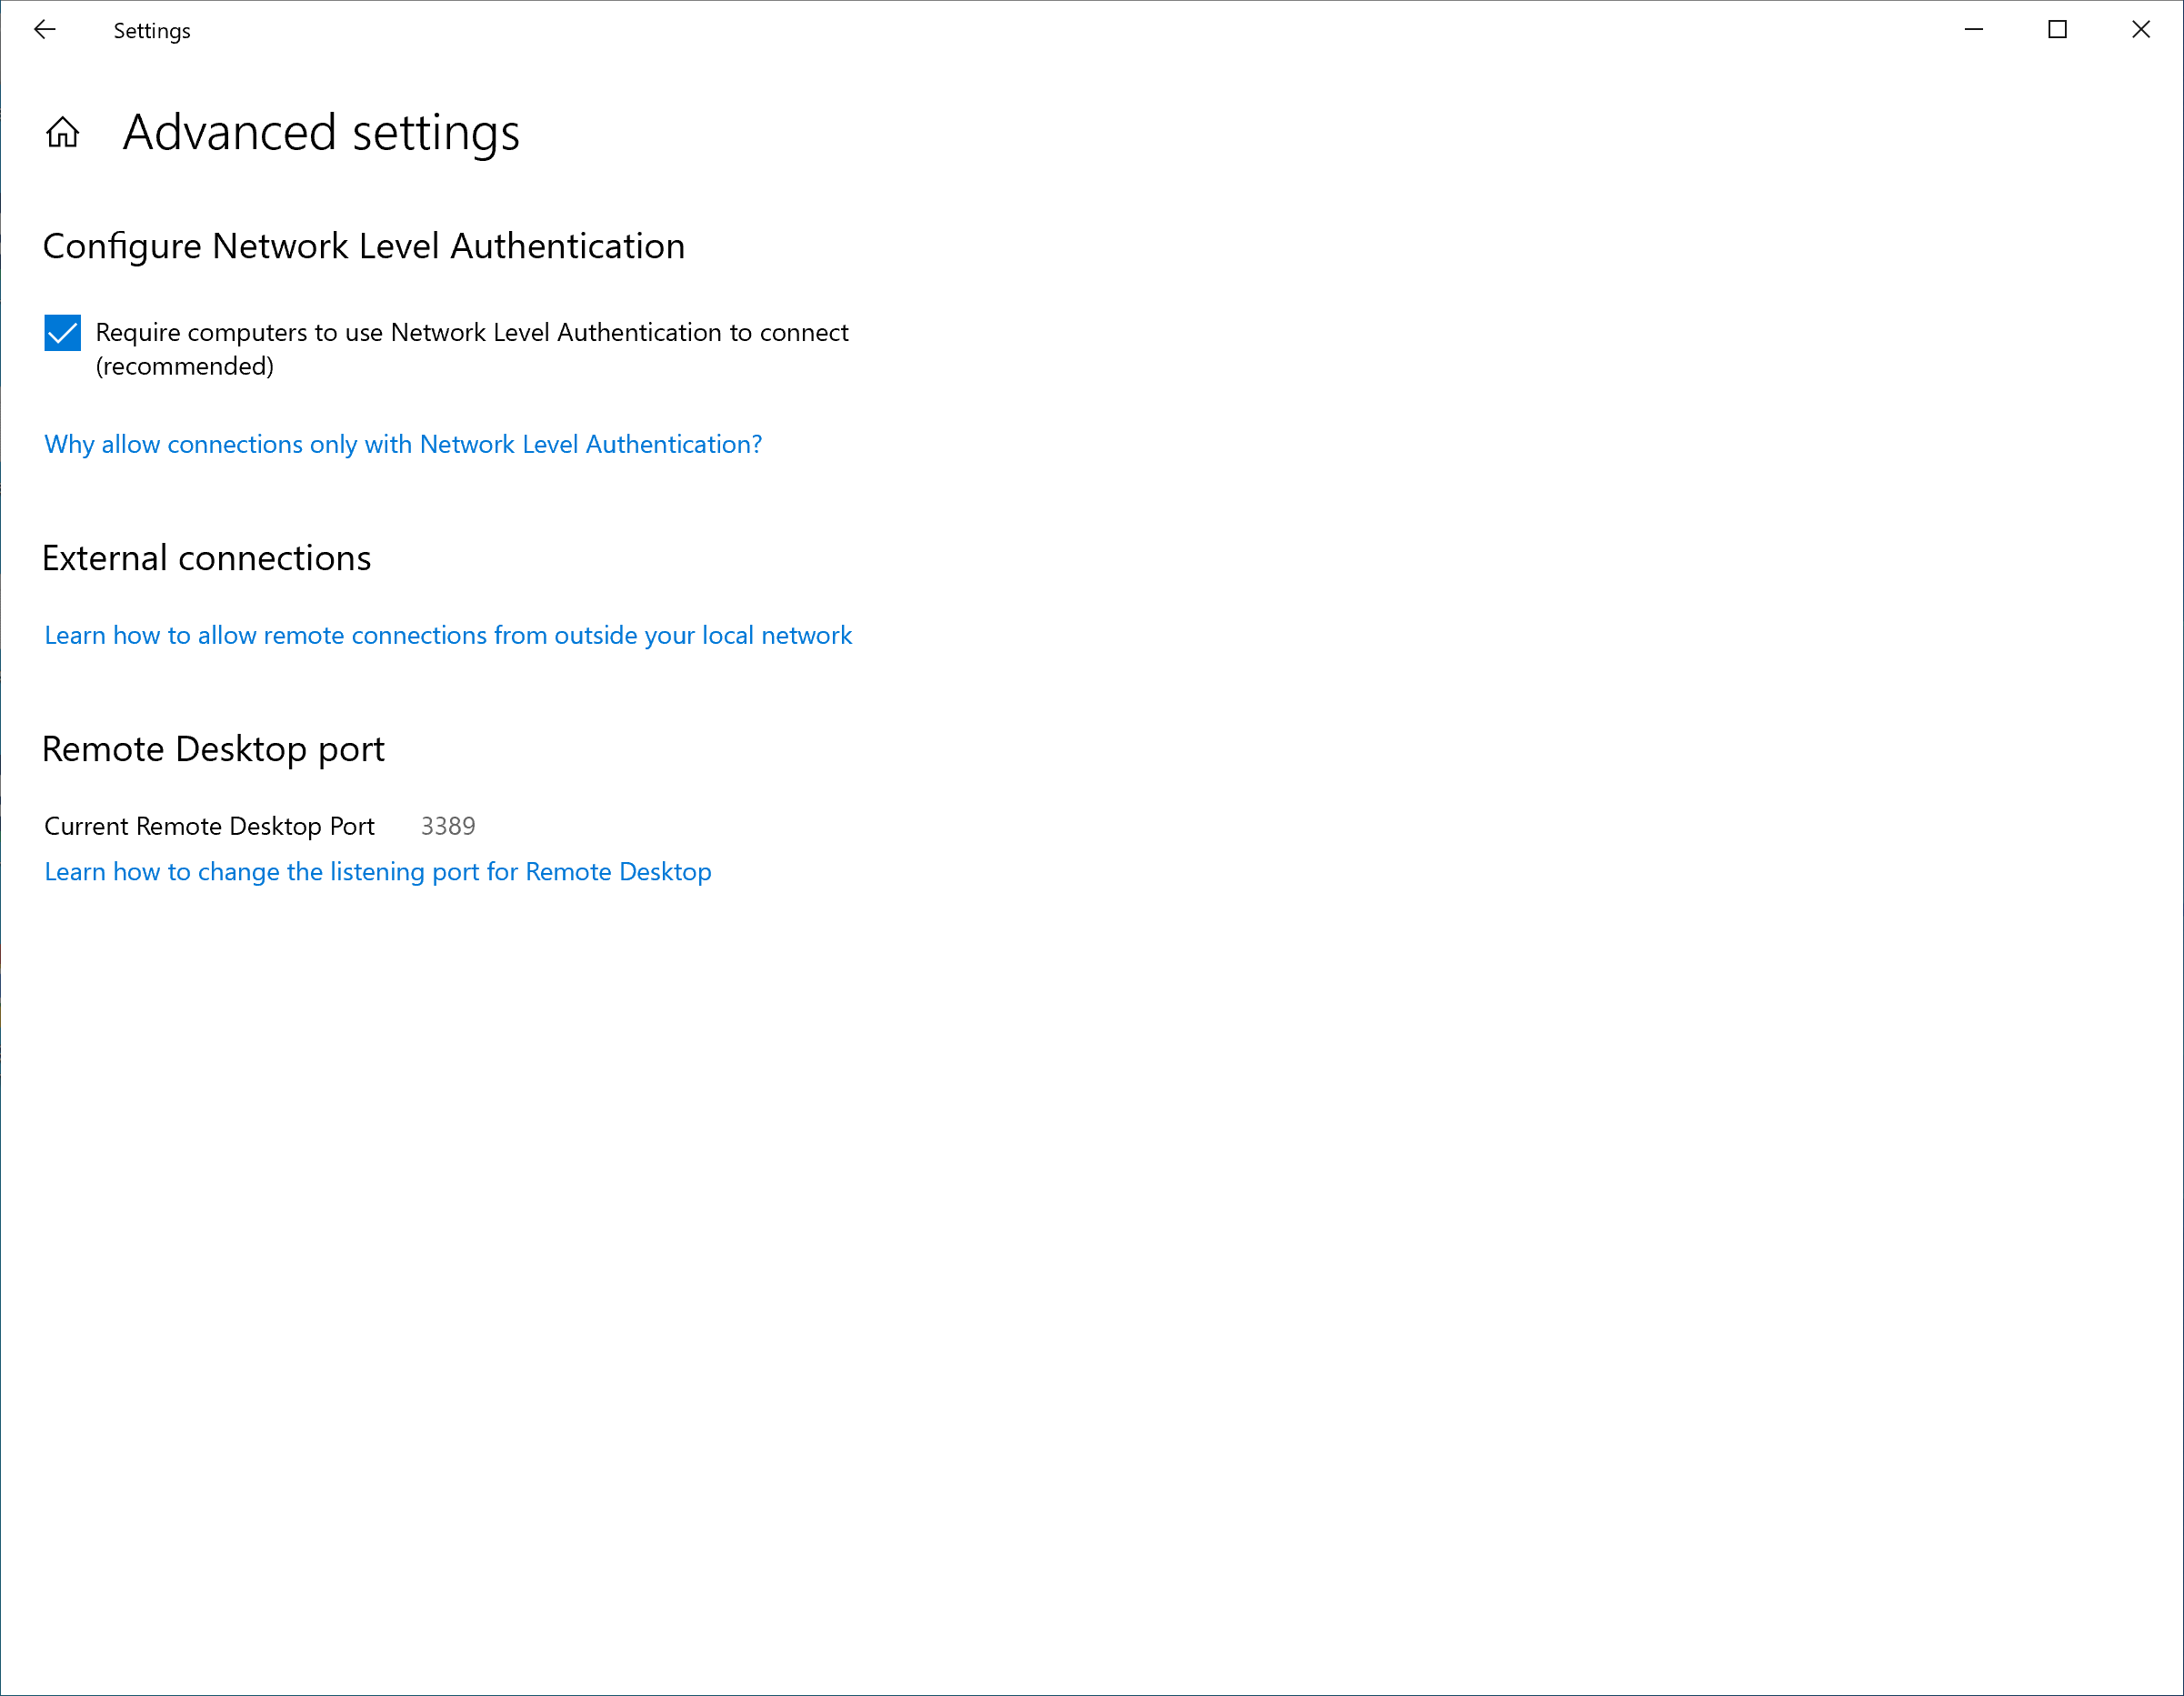Click the '(recommended)' label text

(x=185, y=367)
